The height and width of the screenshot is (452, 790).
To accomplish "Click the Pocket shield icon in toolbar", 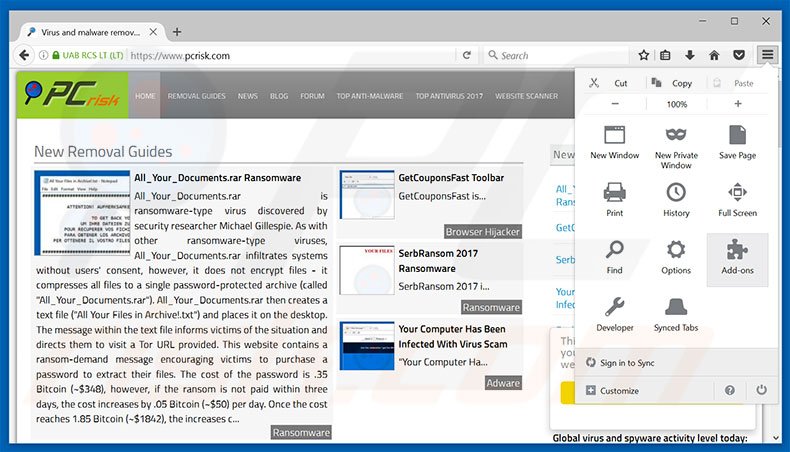I will point(739,55).
